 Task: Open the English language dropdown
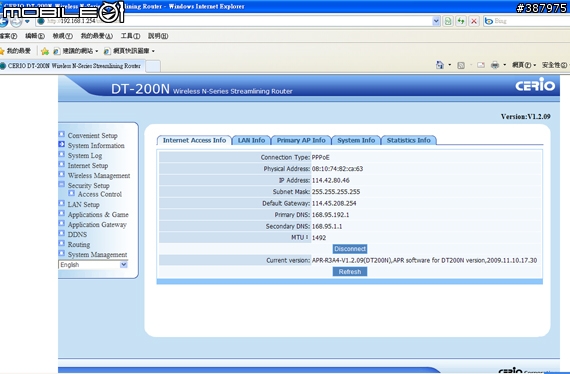[124, 265]
